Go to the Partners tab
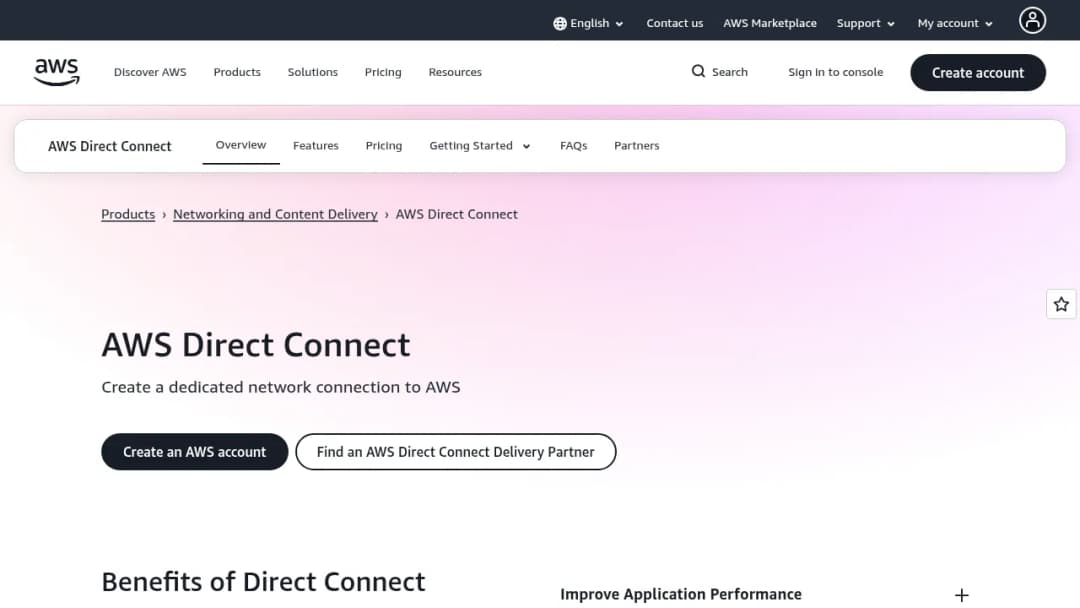The image size is (1080, 608). coord(636,146)
